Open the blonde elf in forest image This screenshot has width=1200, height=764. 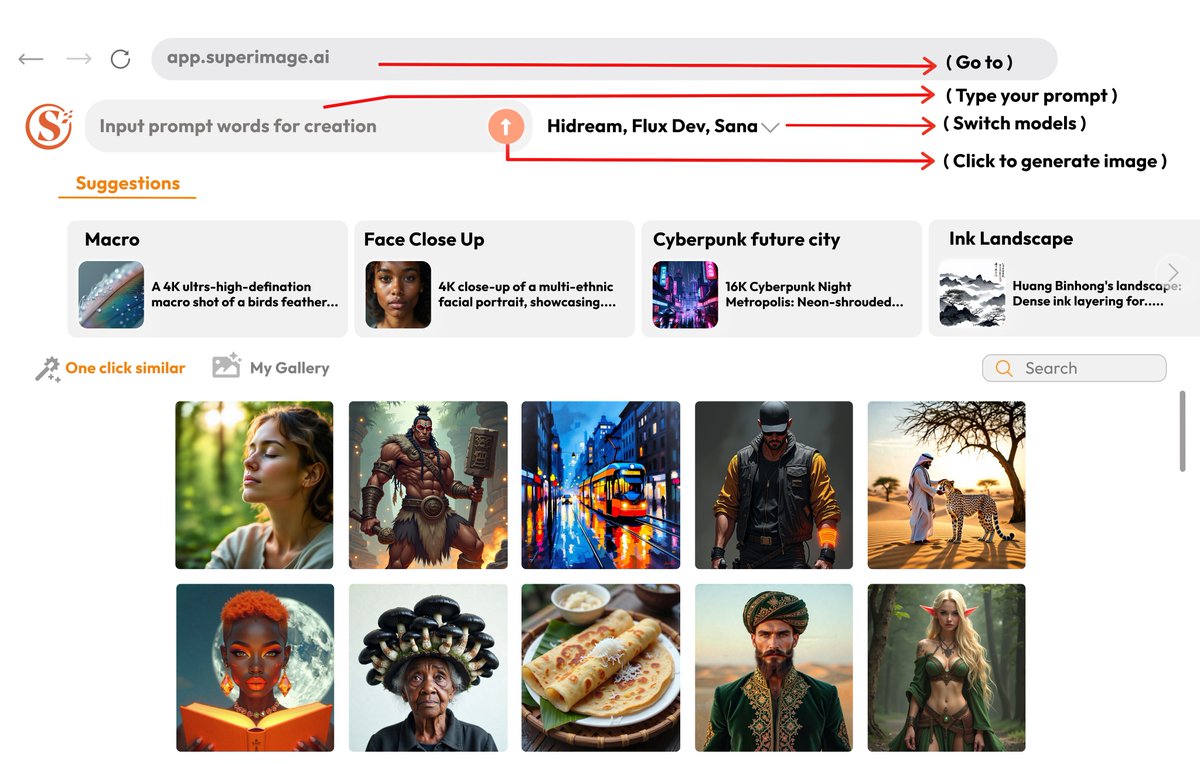(x=947, y=668)
